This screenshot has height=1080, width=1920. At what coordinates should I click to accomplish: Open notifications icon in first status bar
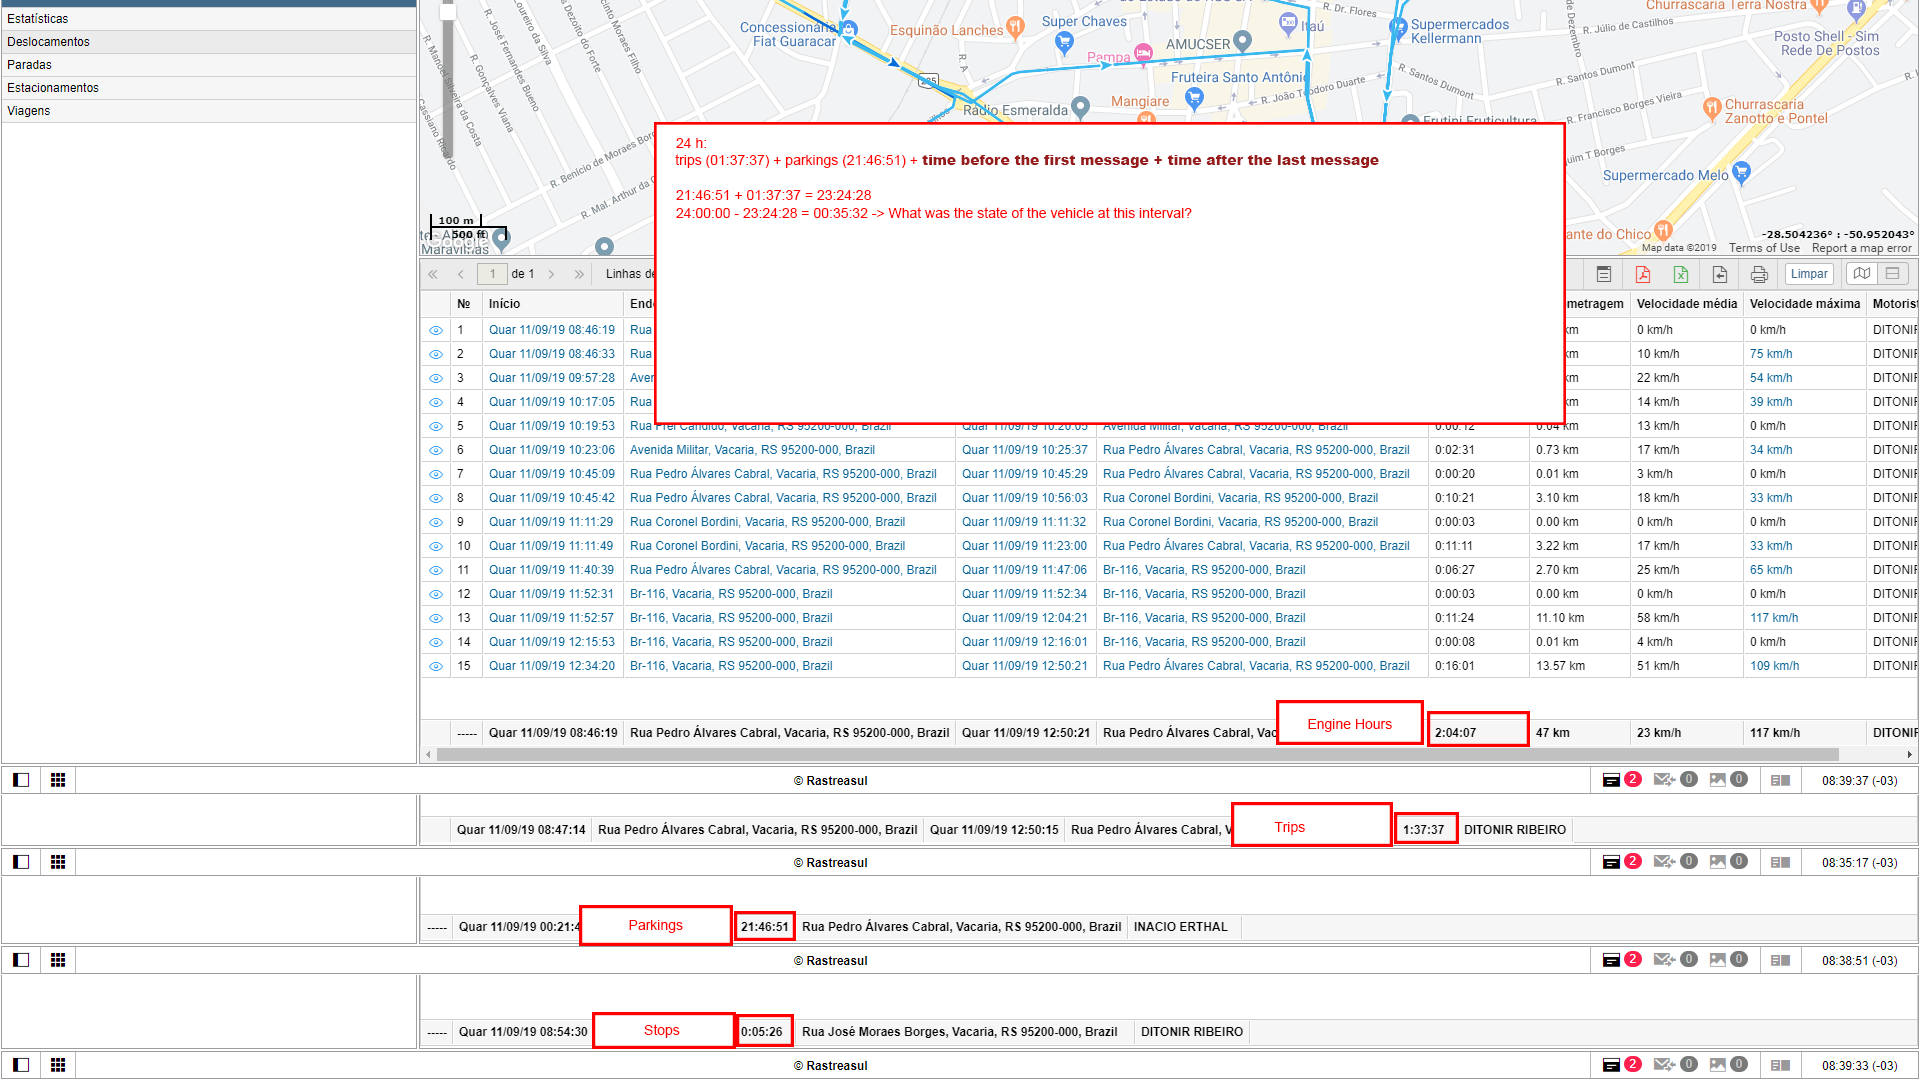[x=1611, y=780]
